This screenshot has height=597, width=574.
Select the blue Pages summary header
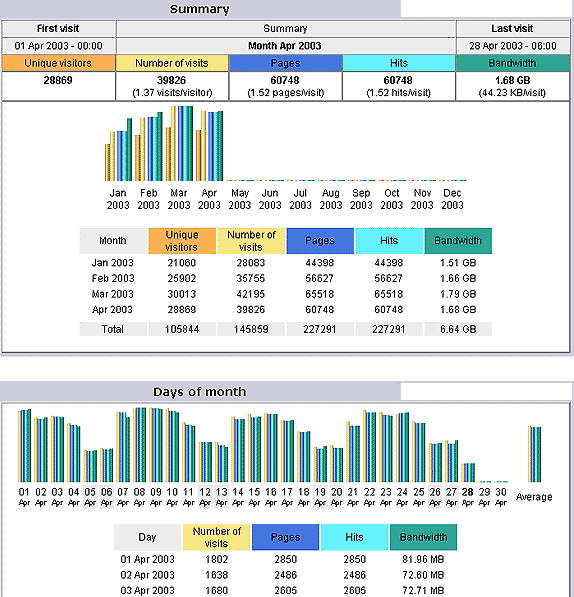(x=285, y=63)
